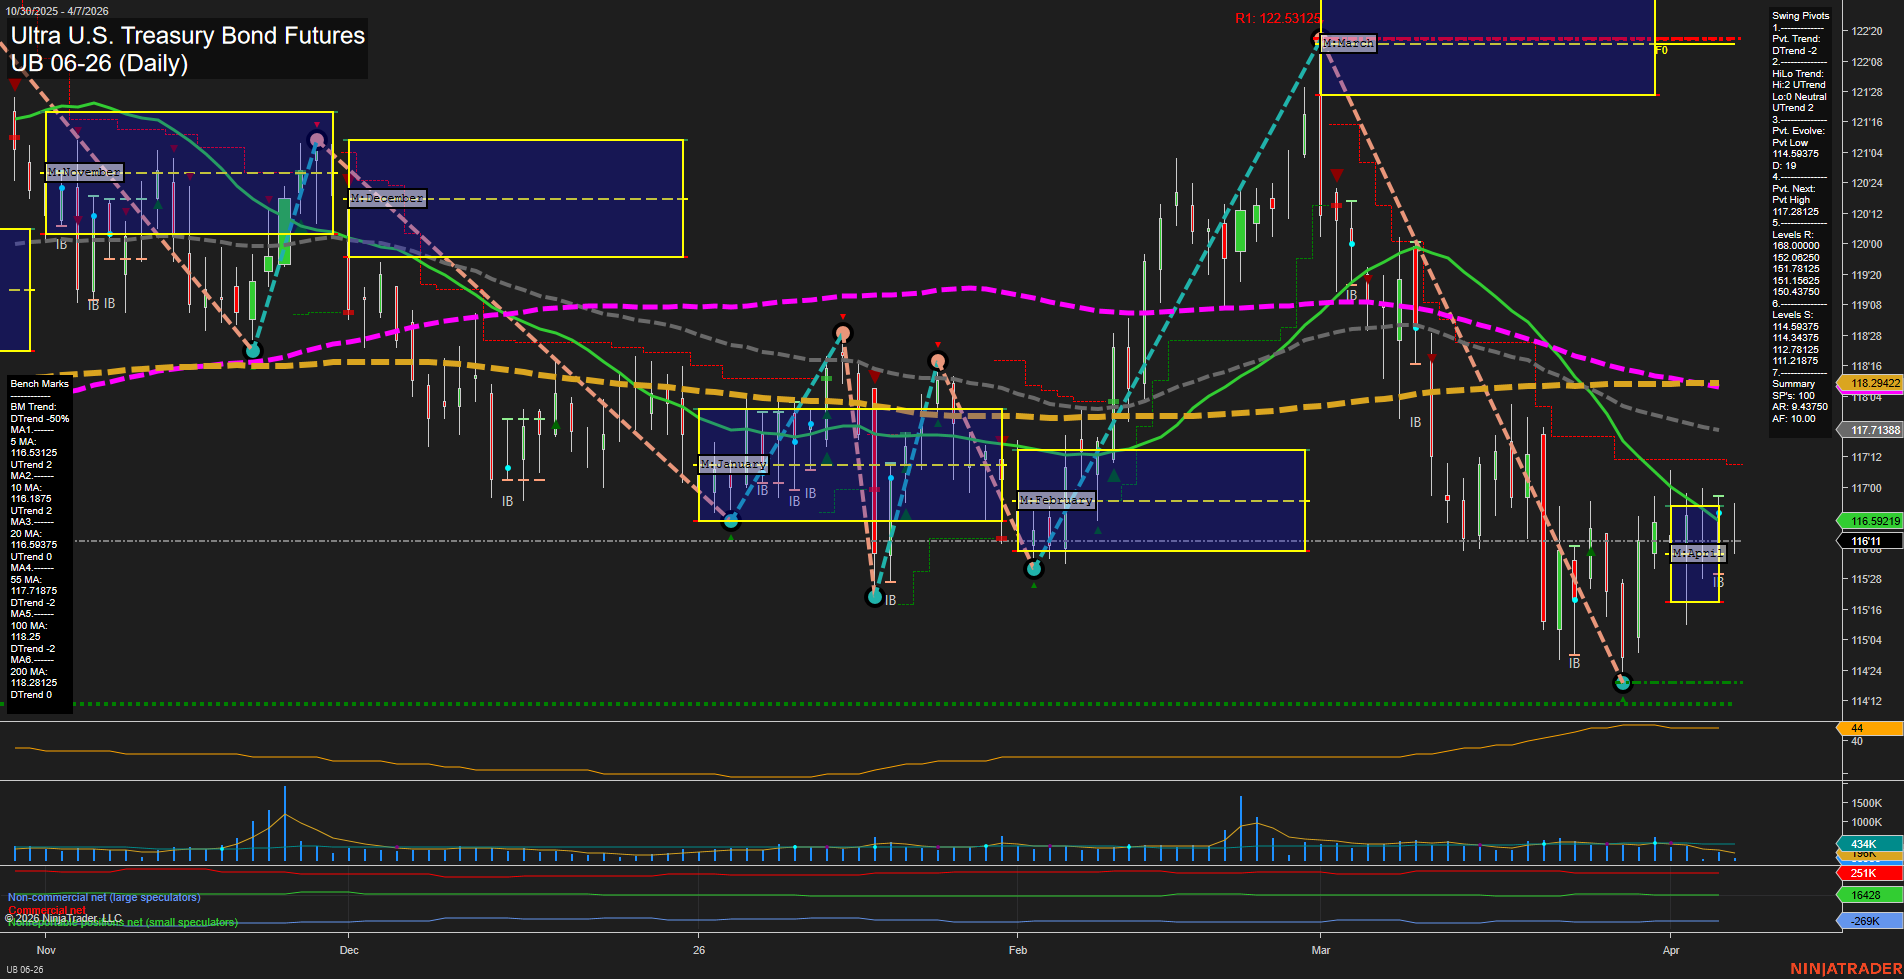Click the Ultra U.S. Treasury Bond Futures title
Screen dimensions: 1904x979
click(x=188, y=36)
